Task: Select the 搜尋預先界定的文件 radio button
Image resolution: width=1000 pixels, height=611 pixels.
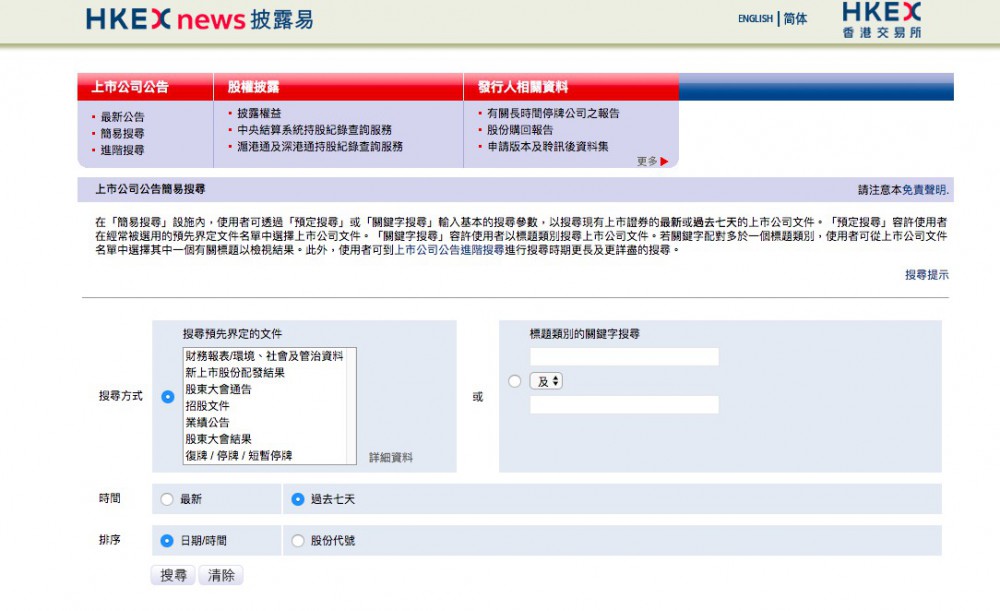Action: (x=167, y=397)
